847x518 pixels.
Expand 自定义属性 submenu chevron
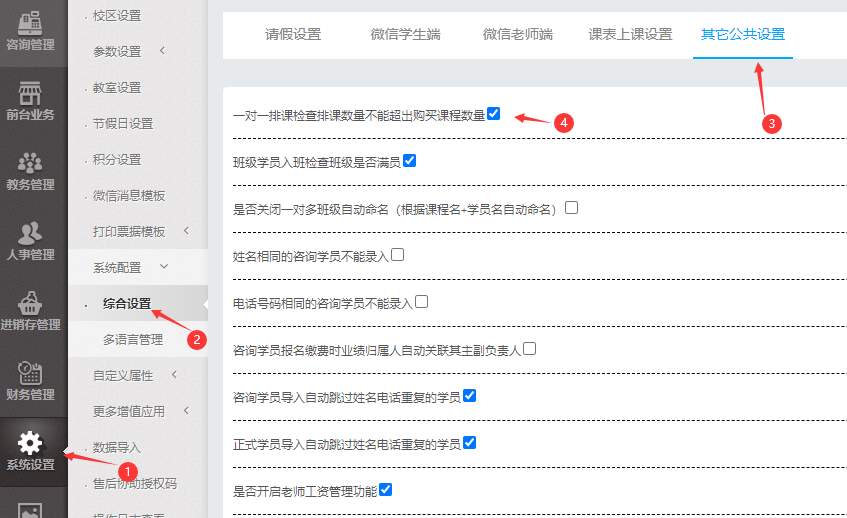[x=174, y=374]
